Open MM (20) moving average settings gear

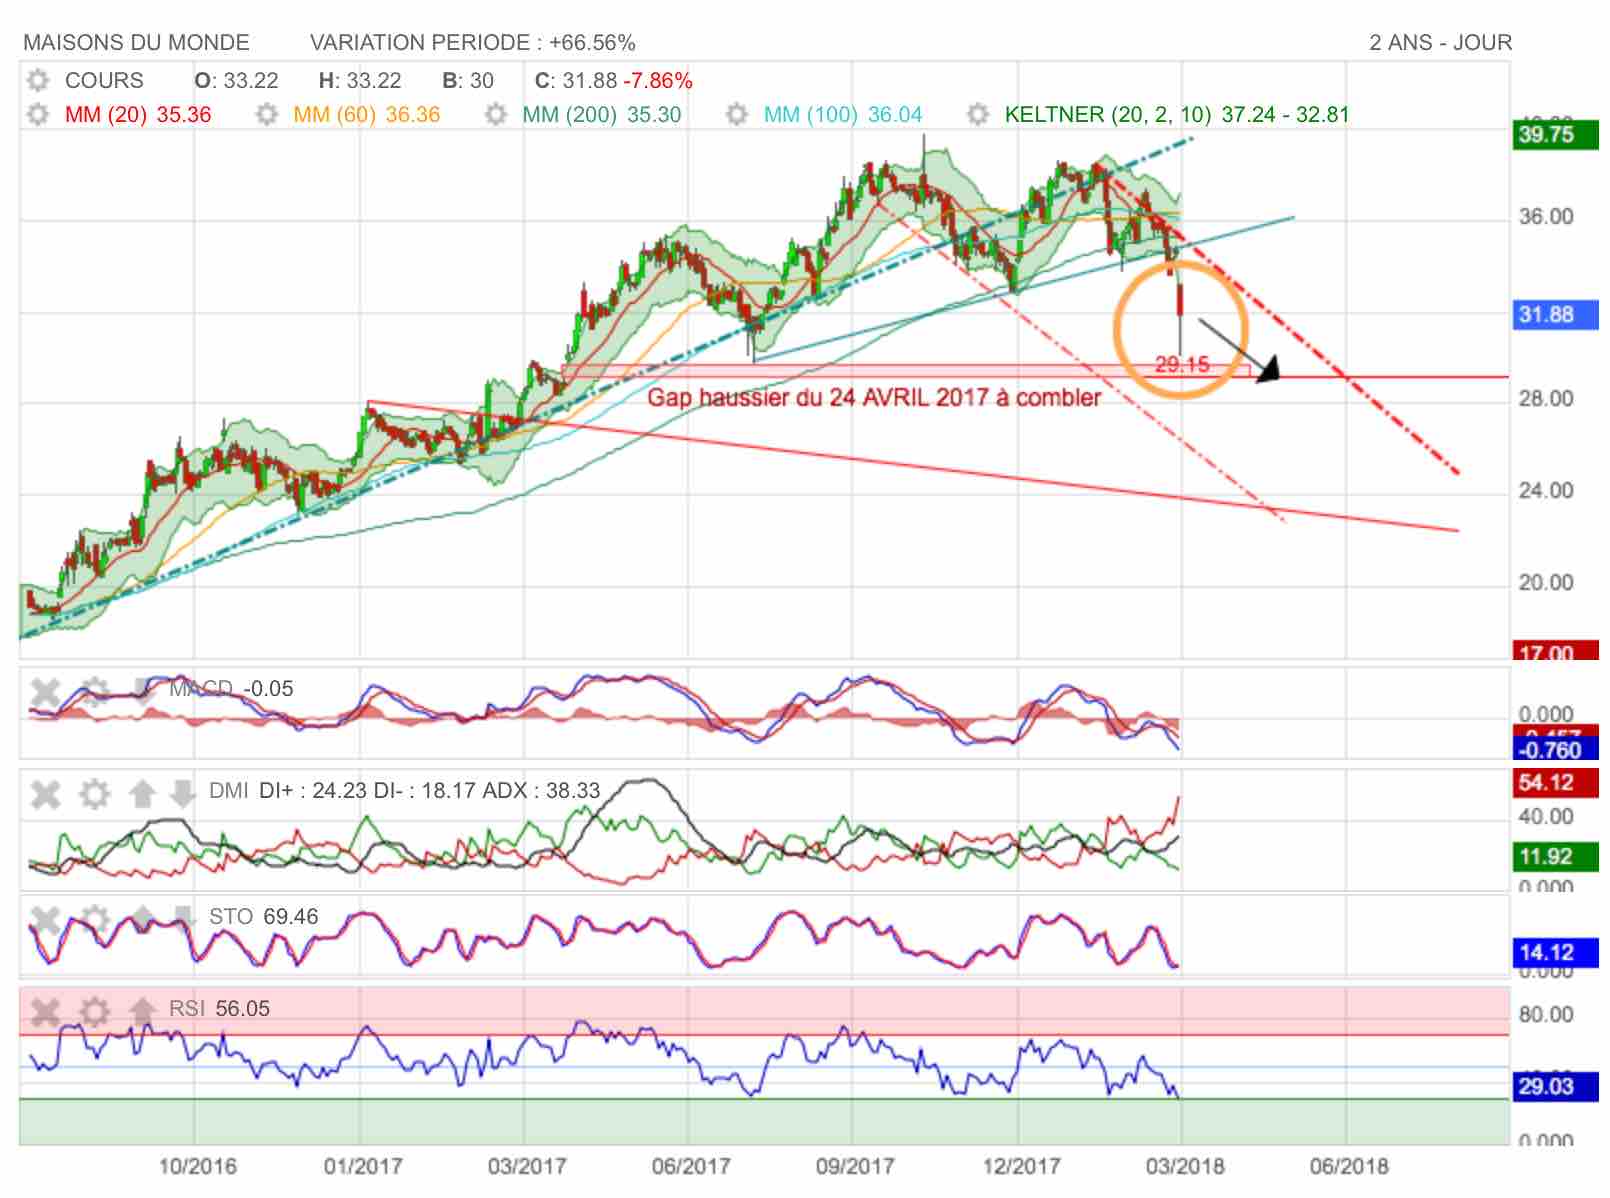[x=38, y=114]
